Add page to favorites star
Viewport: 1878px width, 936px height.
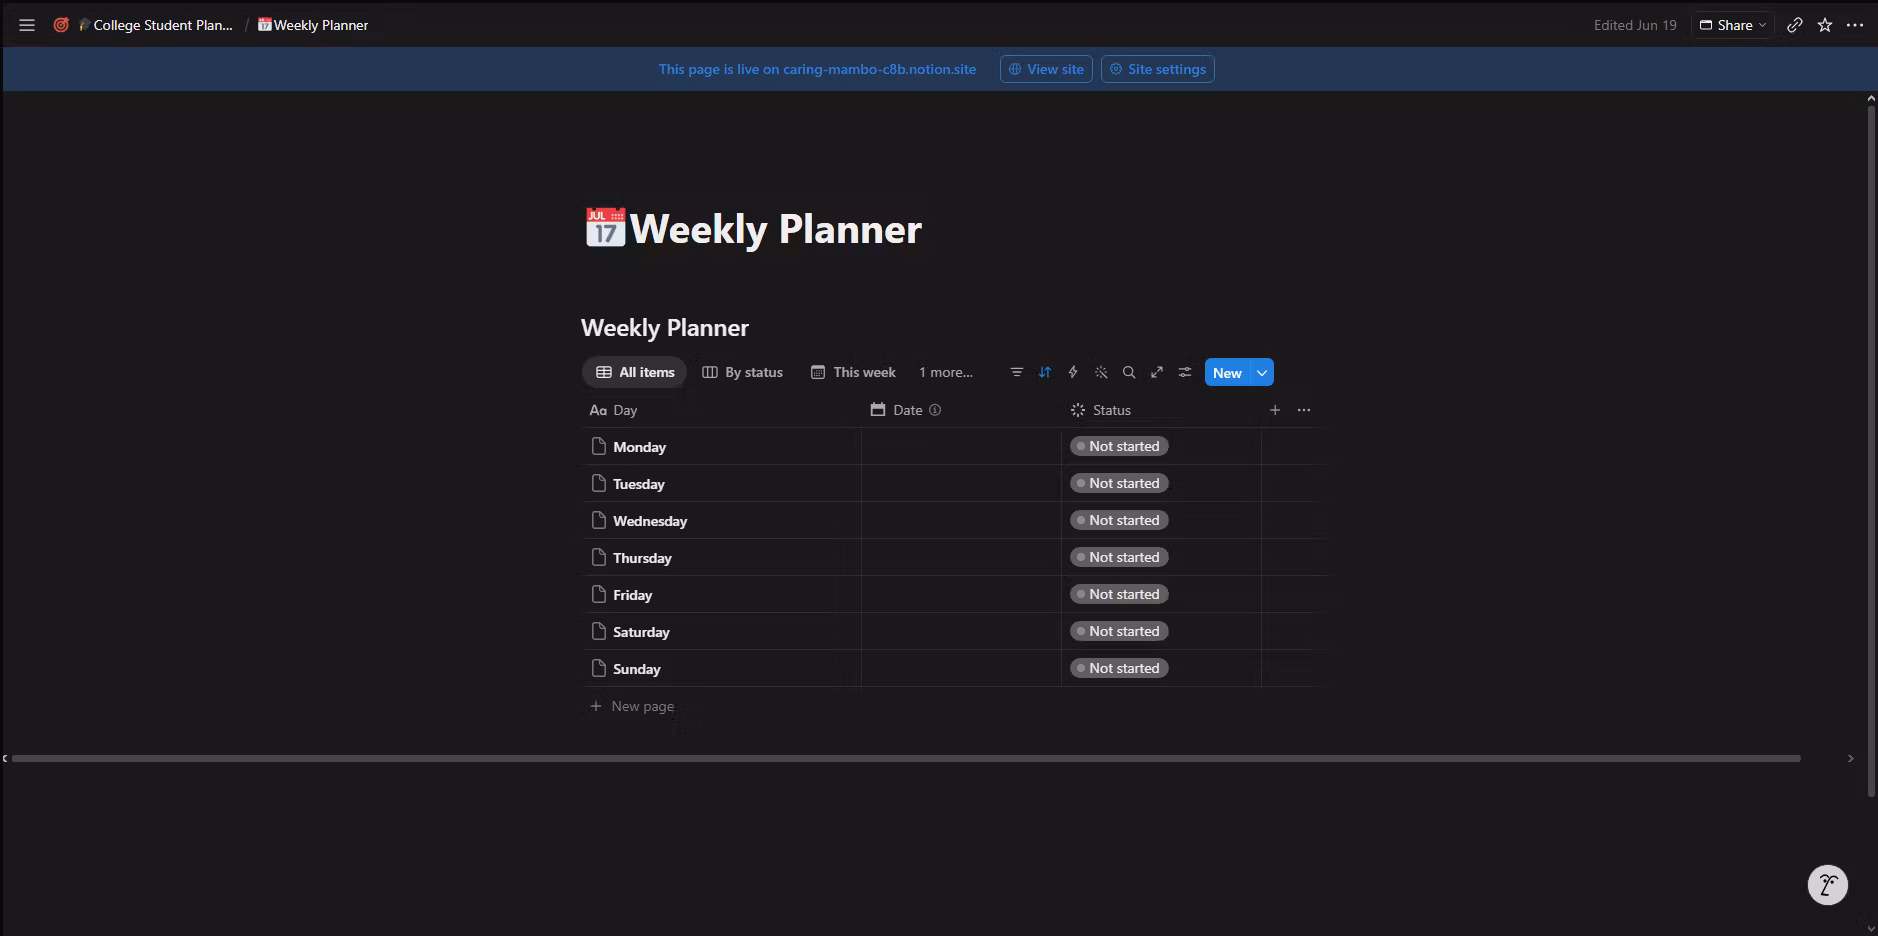pos(1825,25)
